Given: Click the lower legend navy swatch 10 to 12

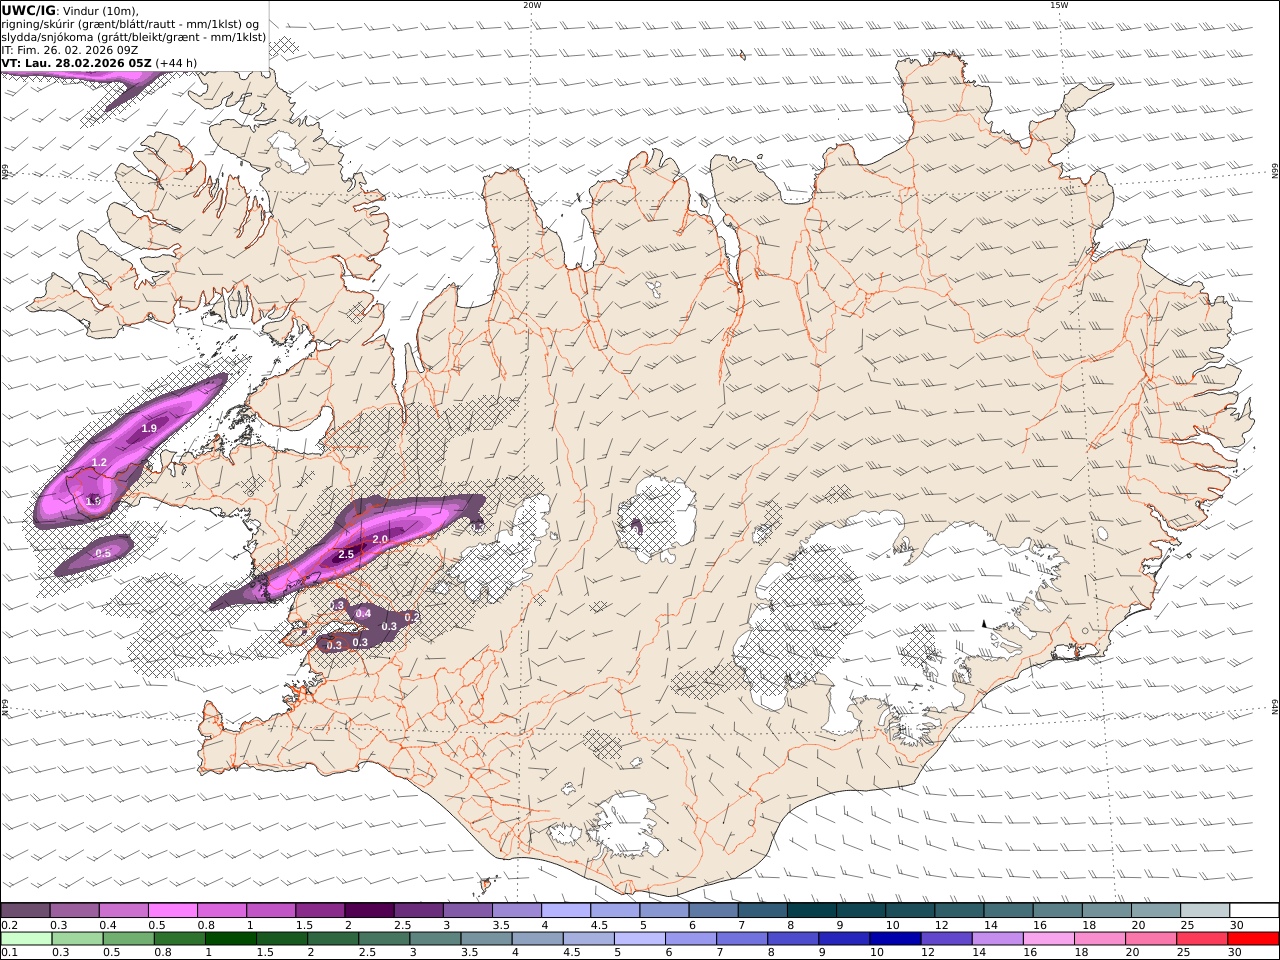Looking at the screenshot, I should tap(895, 939).
